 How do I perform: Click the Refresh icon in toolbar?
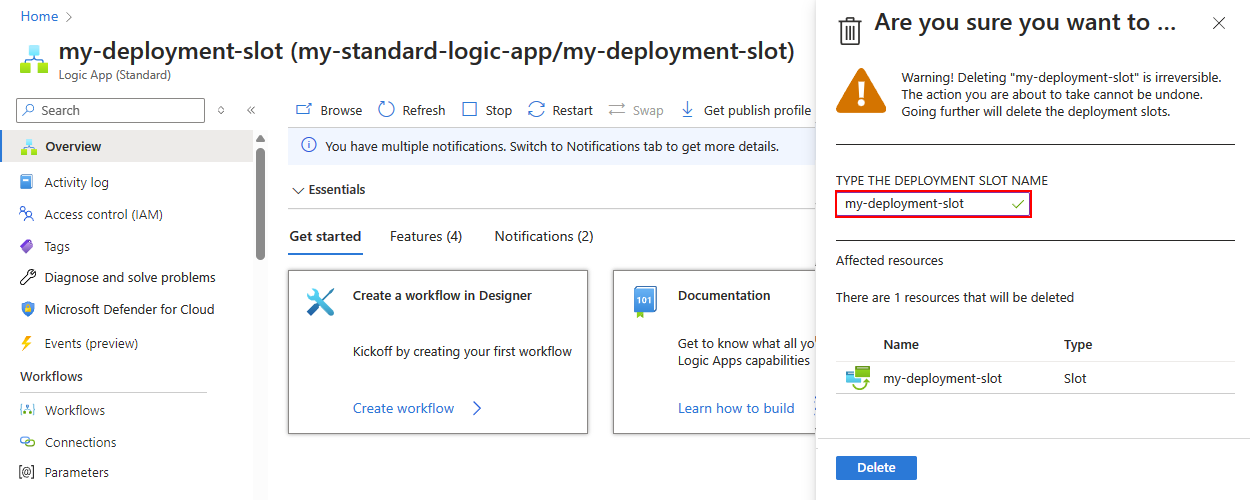point(386,110)
